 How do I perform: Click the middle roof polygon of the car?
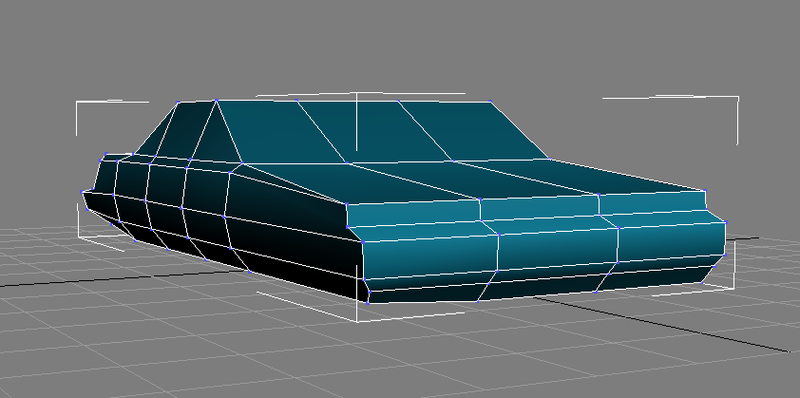[372, 130]
